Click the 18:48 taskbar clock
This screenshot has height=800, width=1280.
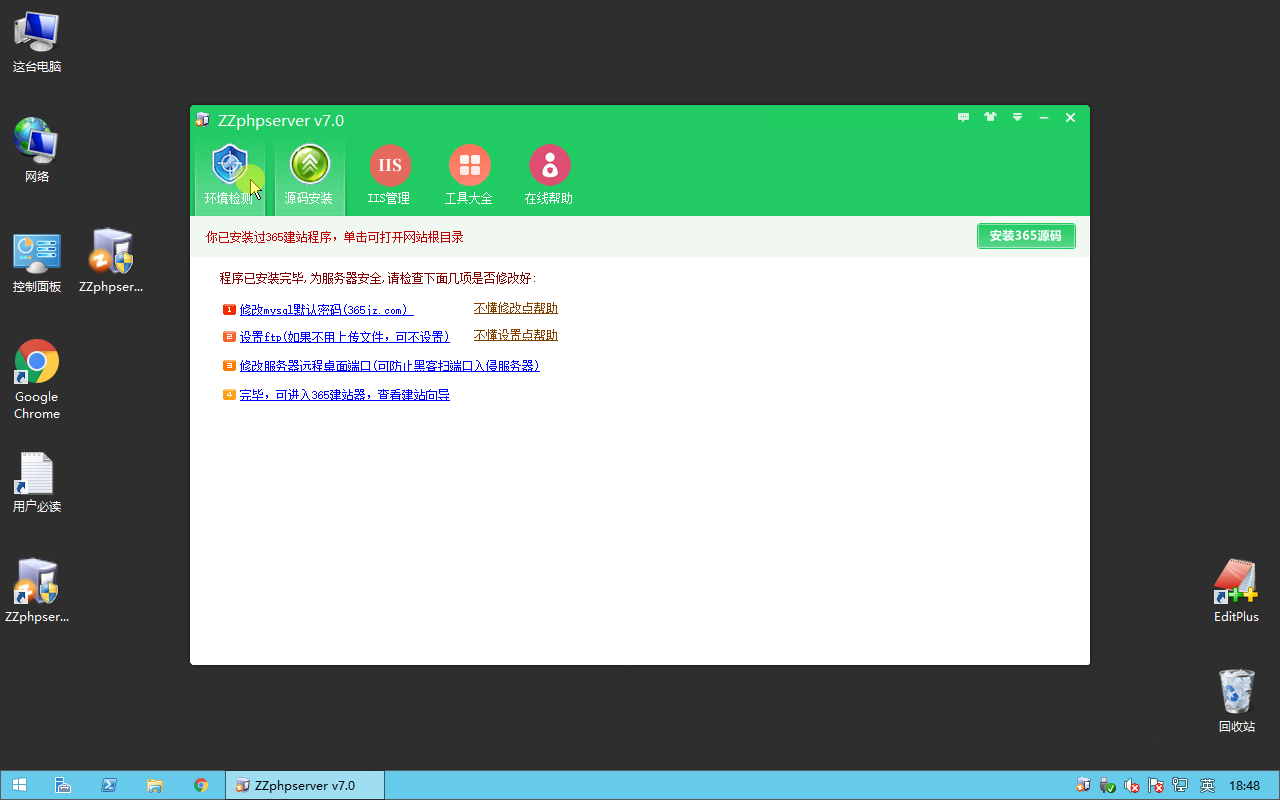point(1244,785)
